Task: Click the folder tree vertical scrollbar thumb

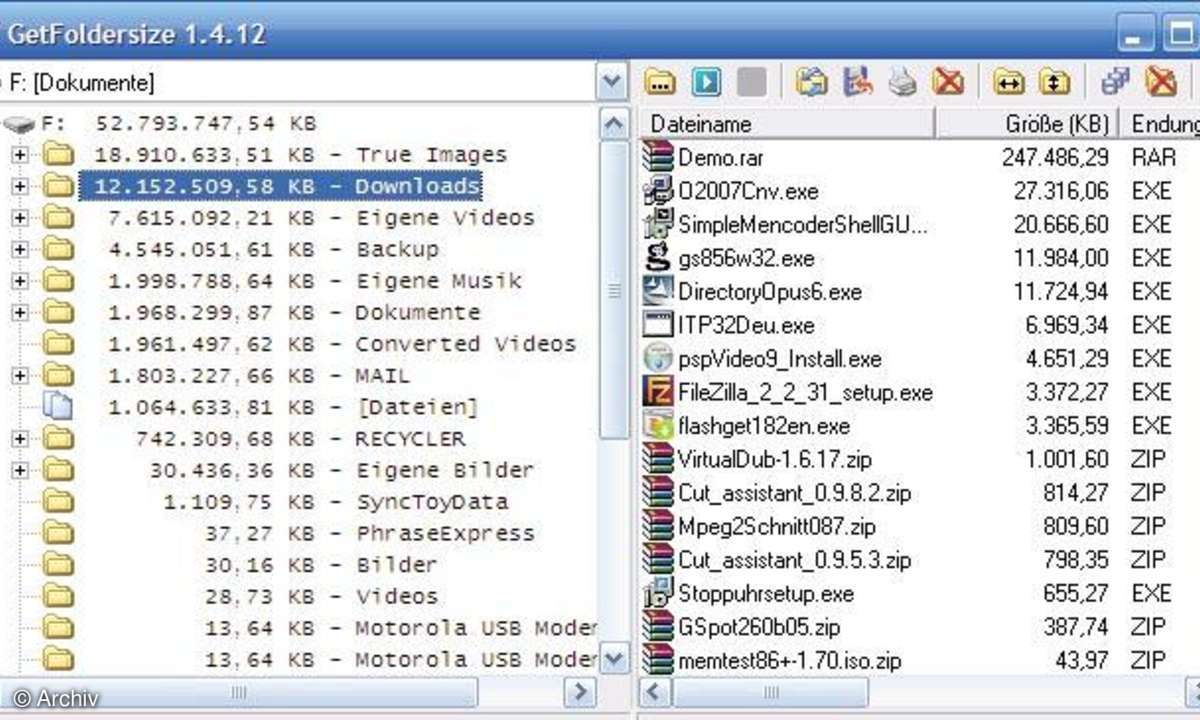Action: [x=614, y=290]
